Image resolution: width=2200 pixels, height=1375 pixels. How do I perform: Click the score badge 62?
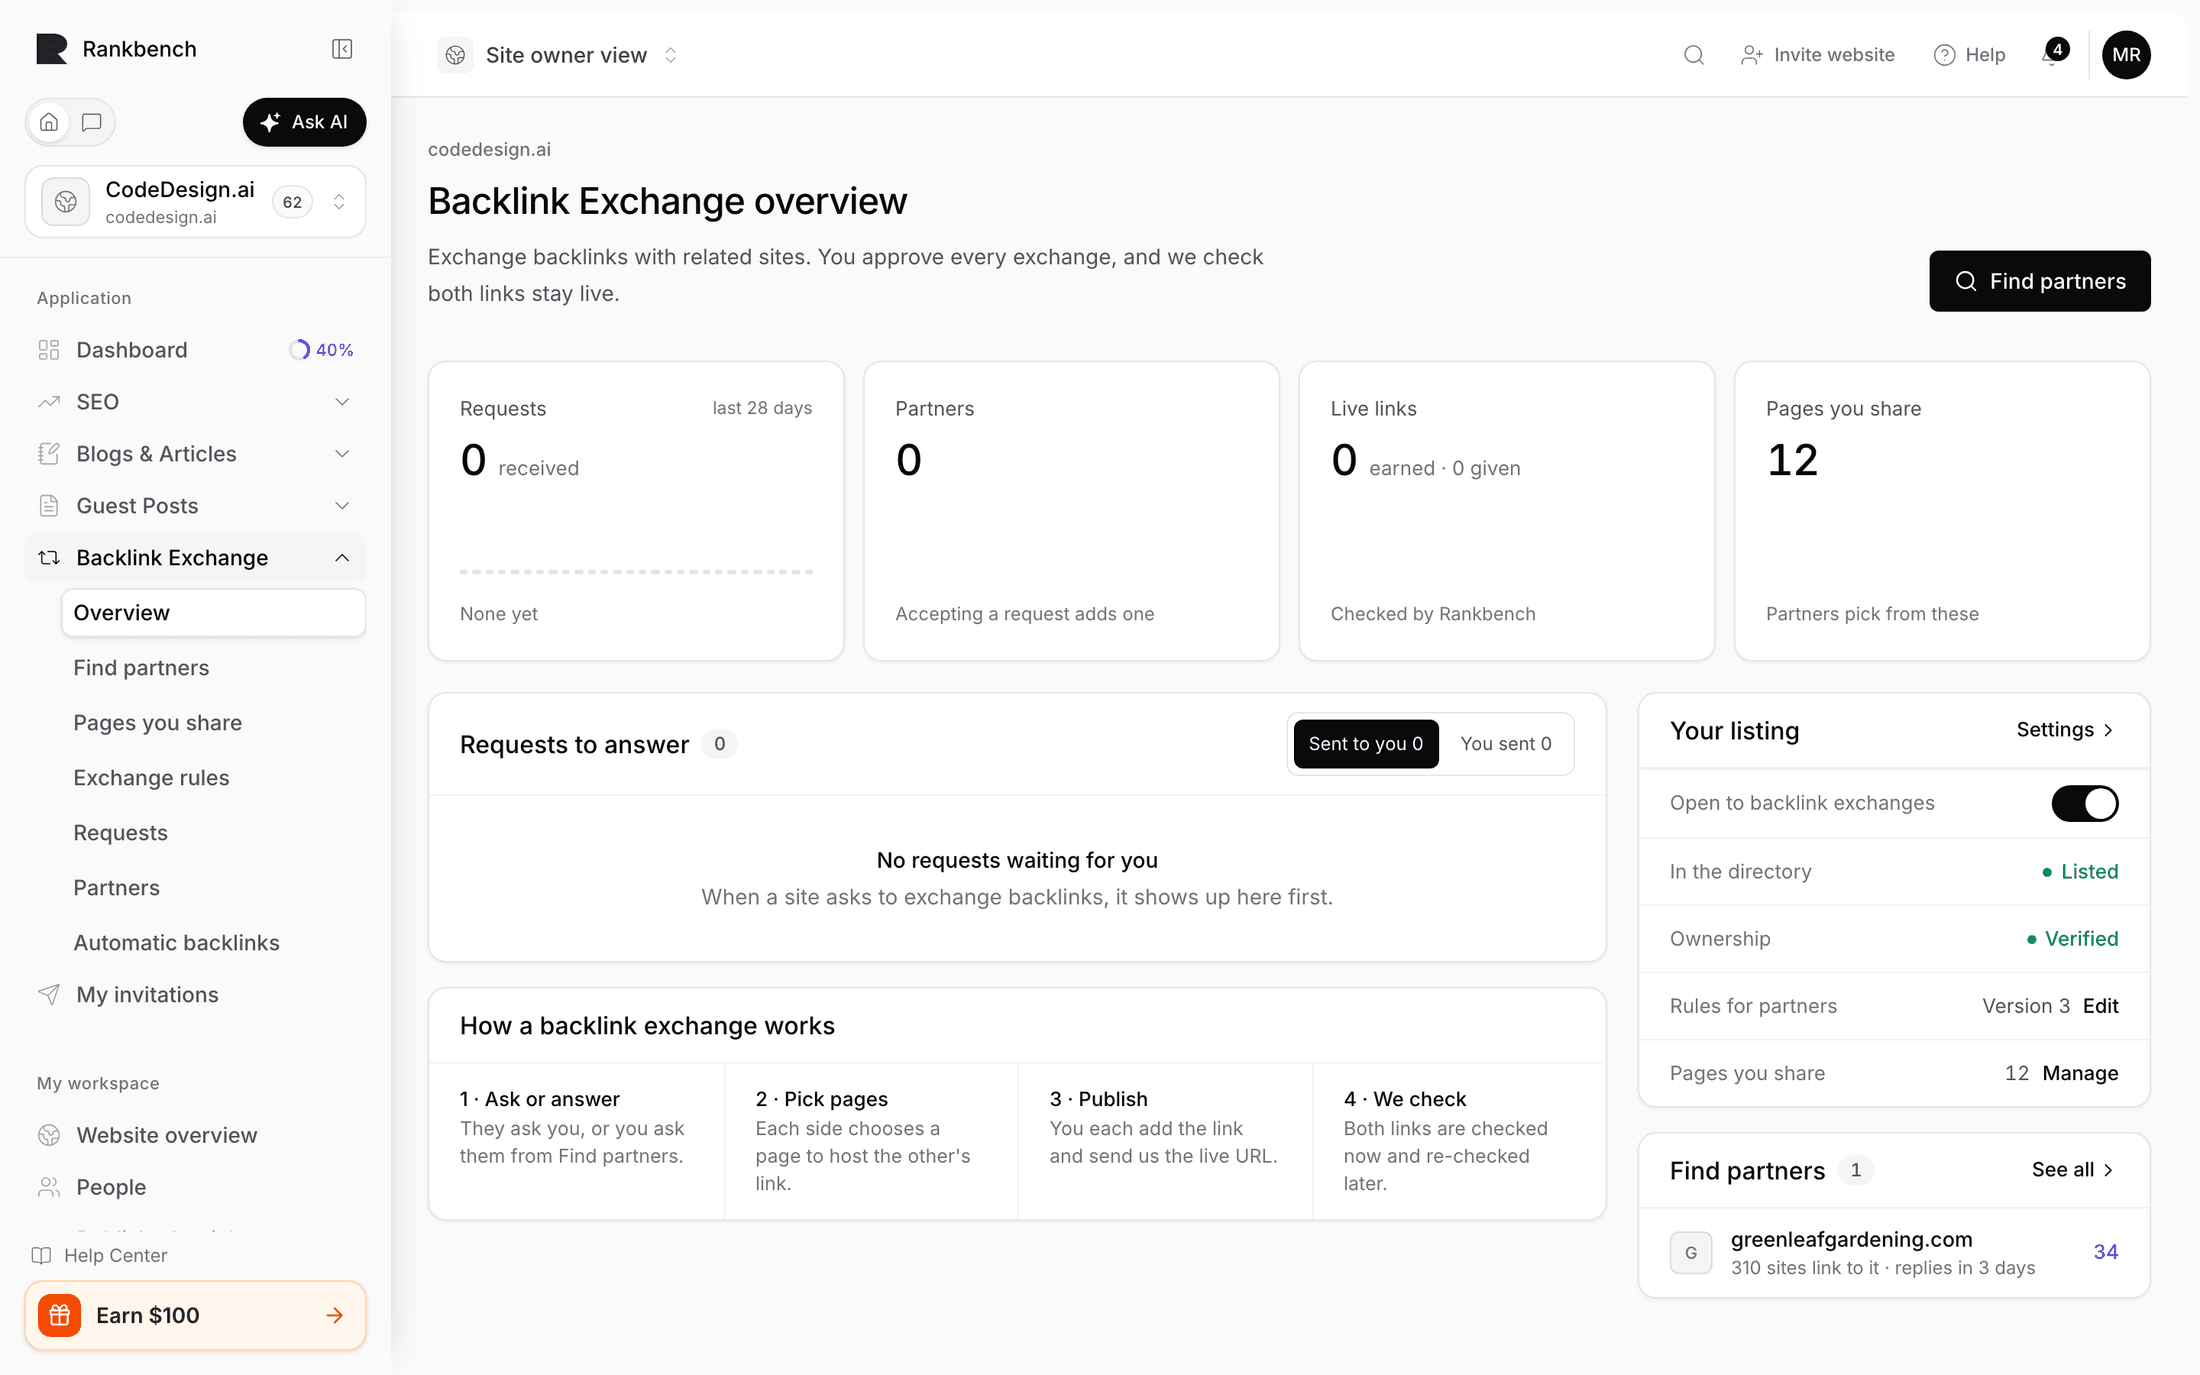[292, 202]
